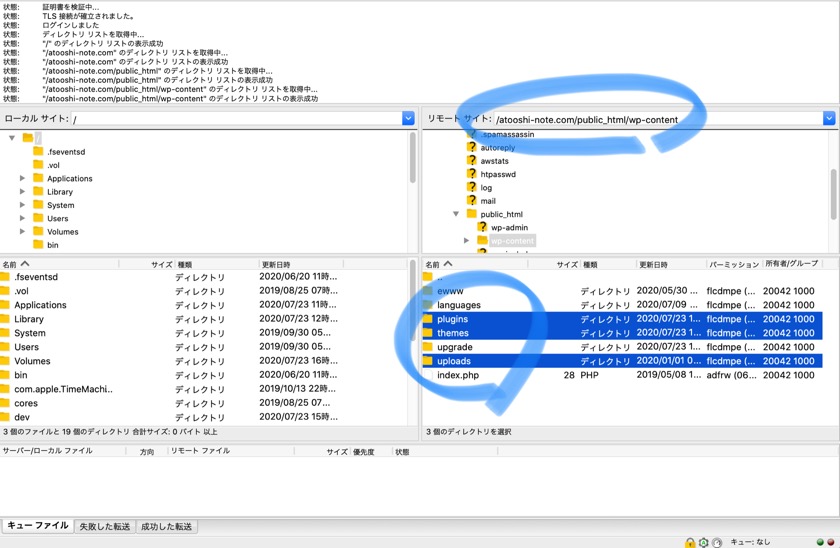
Task: Open the local site path dropdown
Action: (408, 119)
